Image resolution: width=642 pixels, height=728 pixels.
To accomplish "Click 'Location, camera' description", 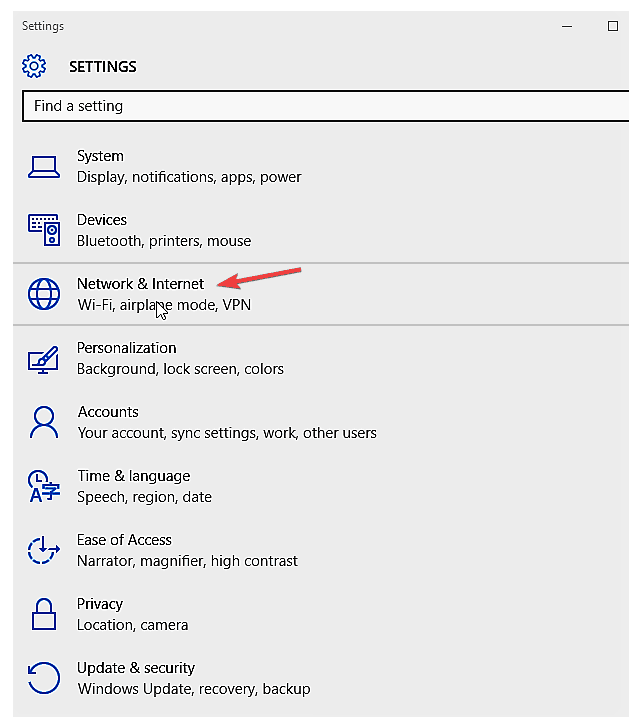I will pos(132,625).
